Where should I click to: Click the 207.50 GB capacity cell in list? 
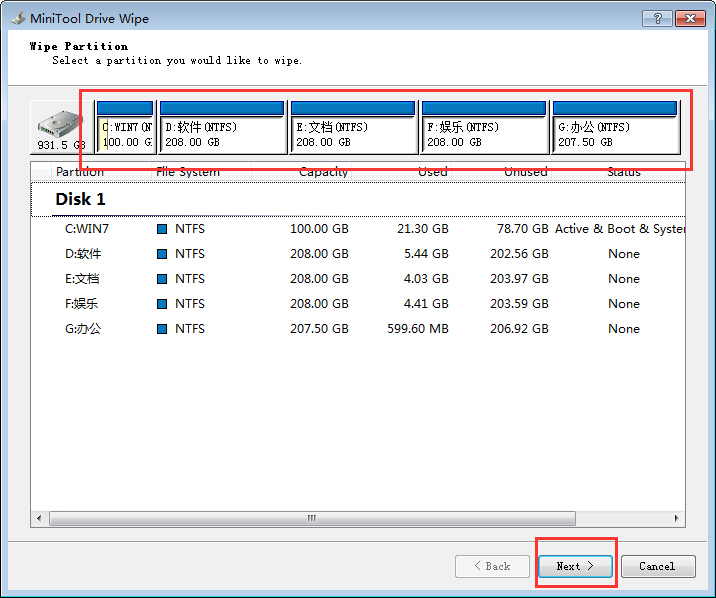[x=319, y=329]
